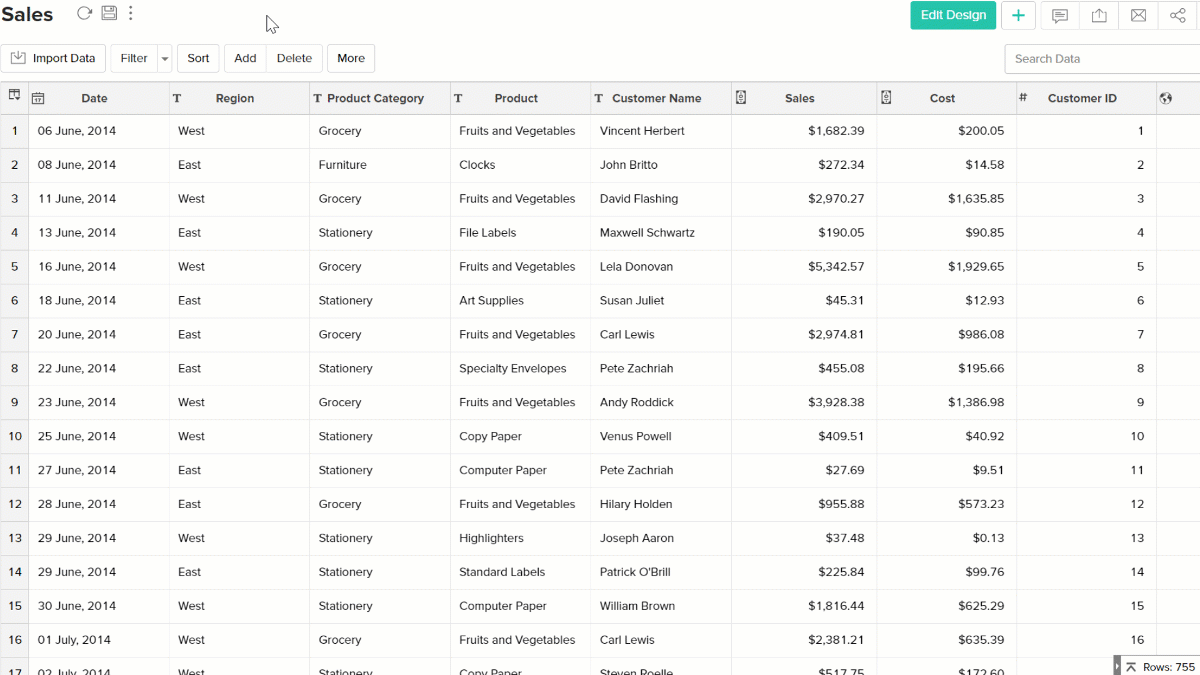Click the comments speech bubble icon
1200x675 pixels.
point(1060,16)
